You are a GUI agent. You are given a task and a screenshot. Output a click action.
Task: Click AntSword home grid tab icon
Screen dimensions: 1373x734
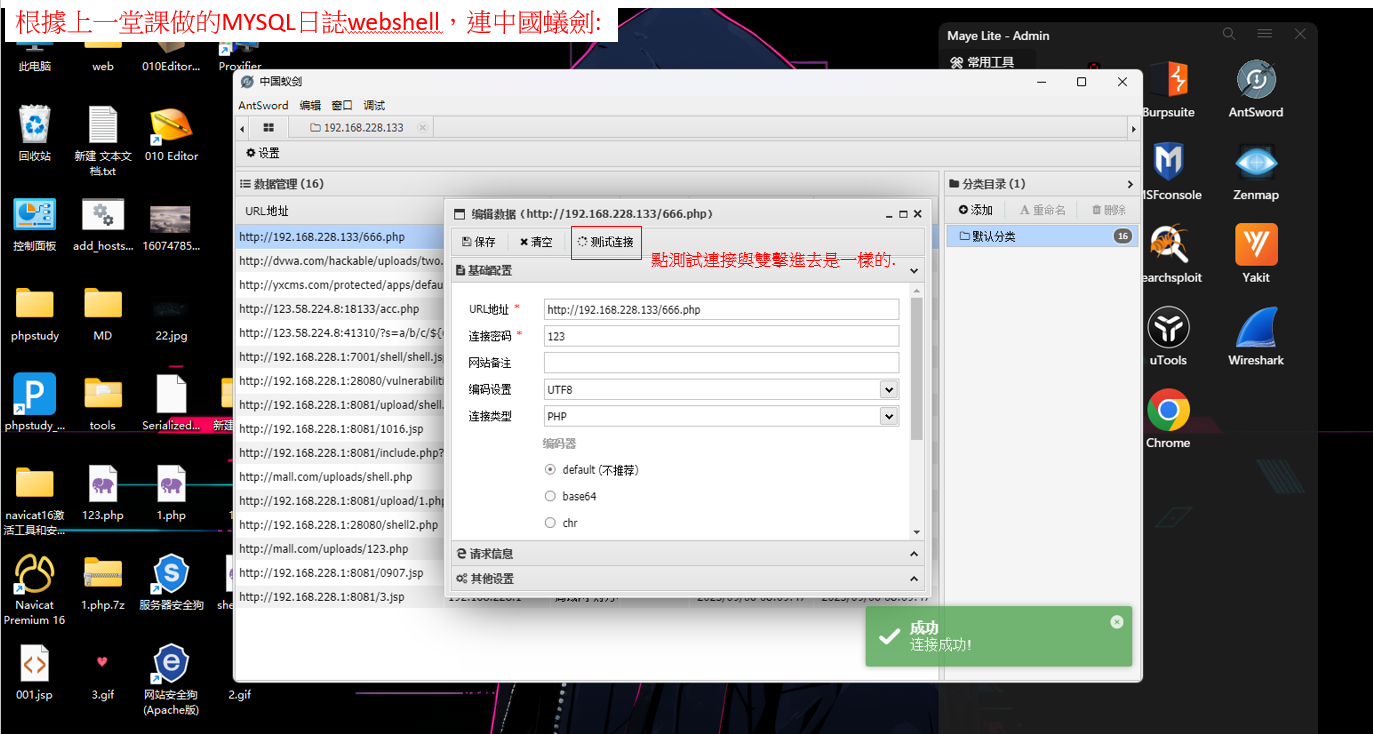click(268, 128)
